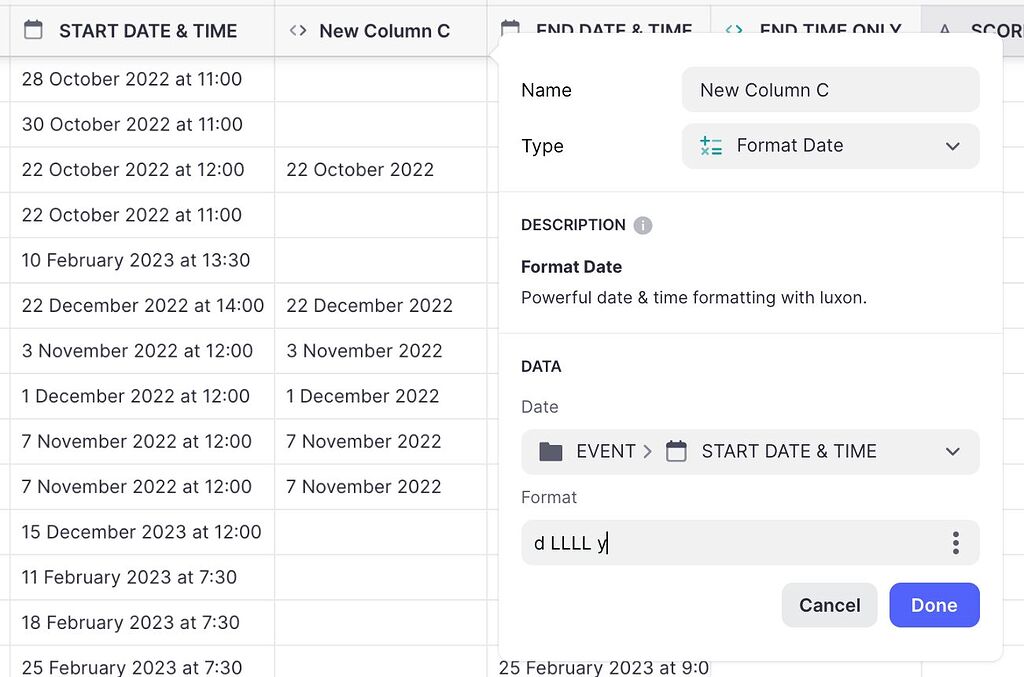Click the Format Date type icon
This screenshot has height=677, width=1024.
[x=711, y=146]
